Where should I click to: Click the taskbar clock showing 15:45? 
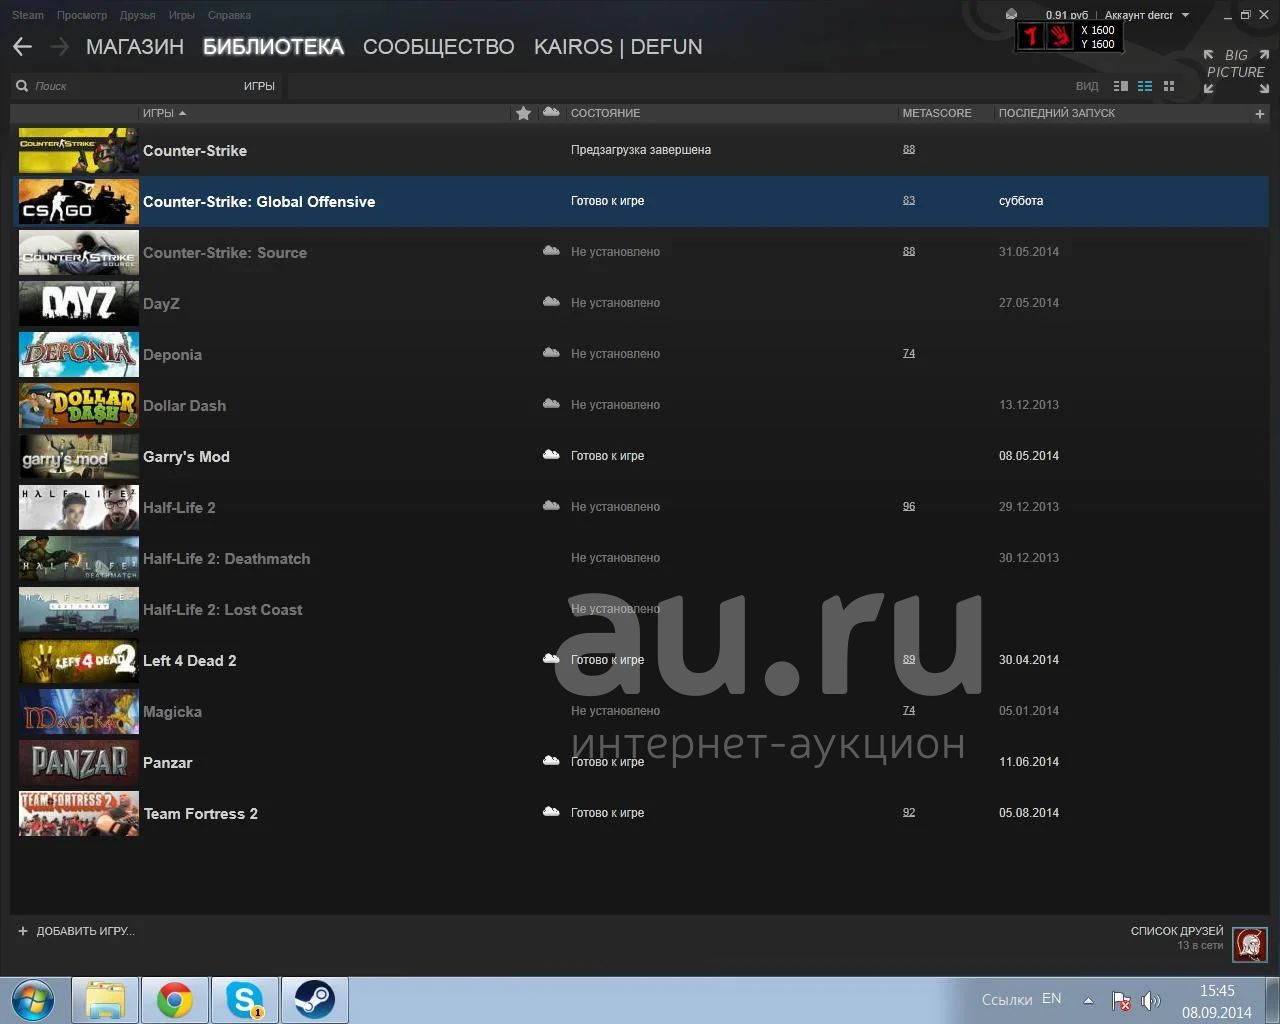1217,991
